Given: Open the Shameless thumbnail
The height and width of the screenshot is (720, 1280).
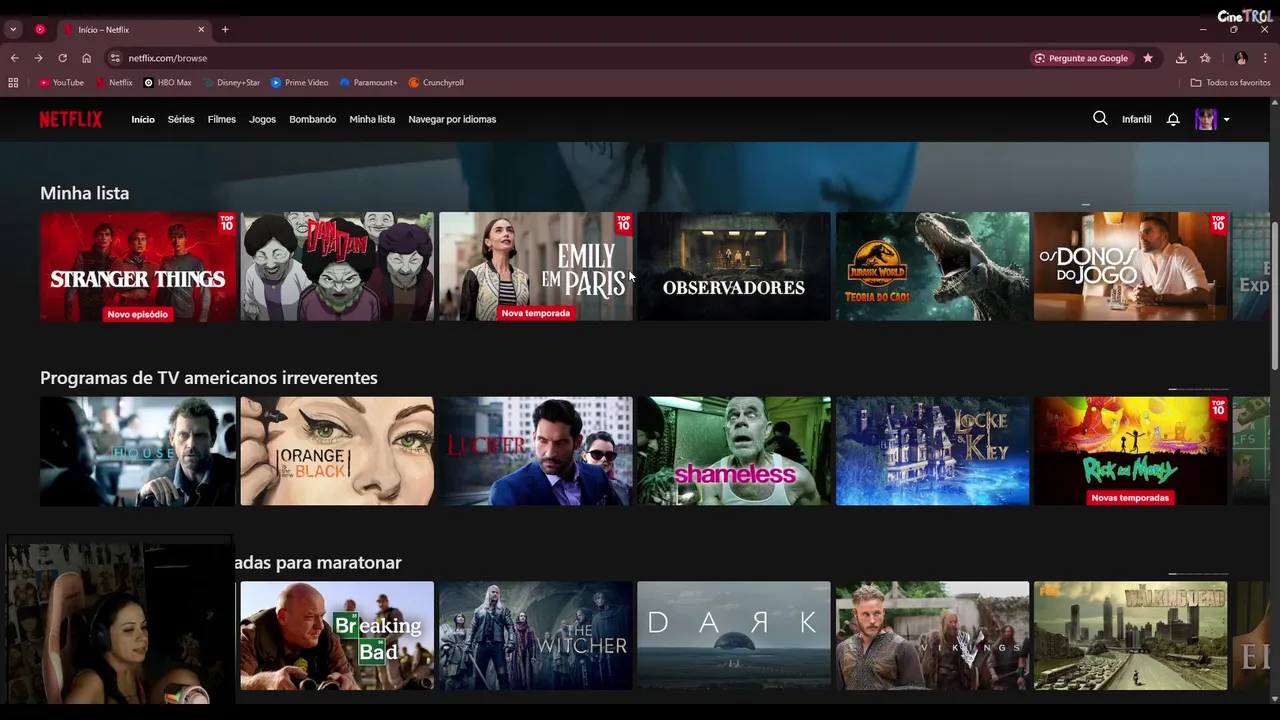Looking at the screenshot, I should [733, 451].
